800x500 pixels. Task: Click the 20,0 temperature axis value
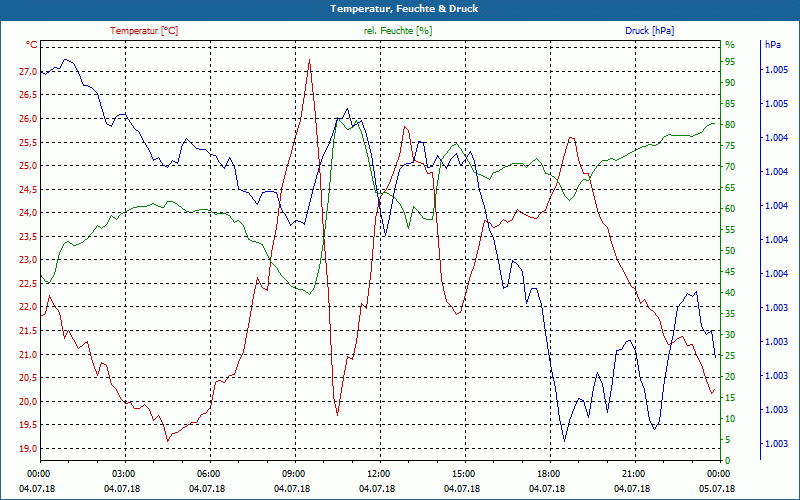coord(28,402)
